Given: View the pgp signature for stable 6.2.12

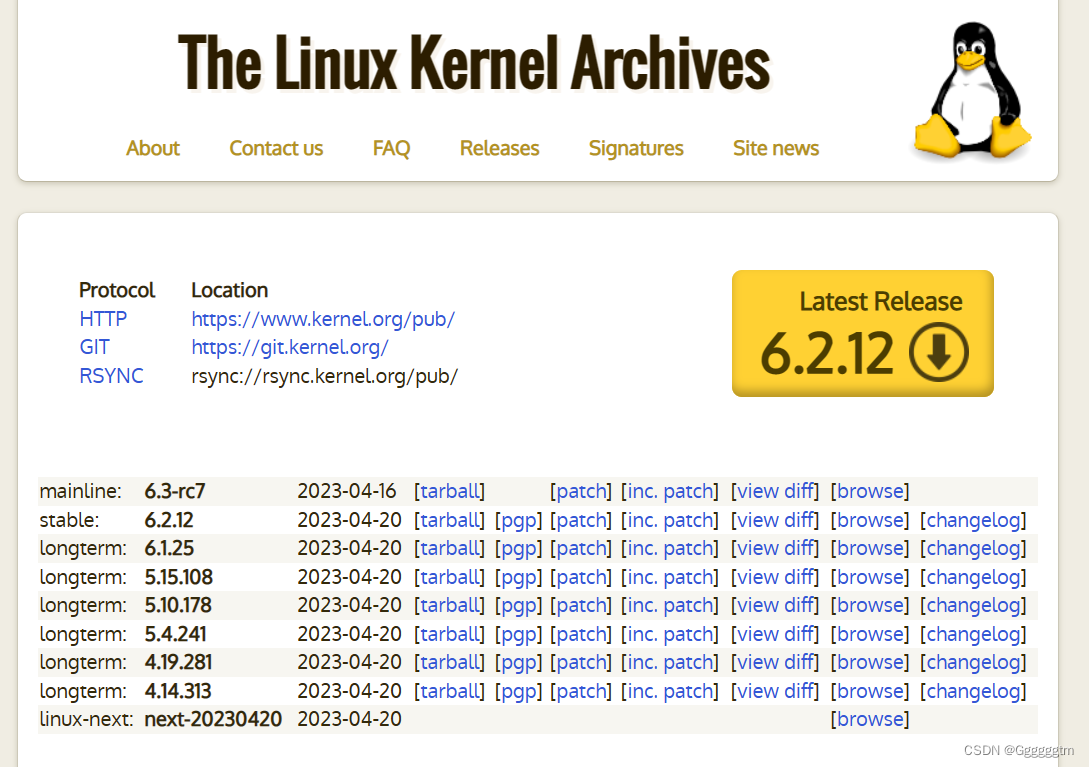Looking at the screenshot, I should (518, 519).
